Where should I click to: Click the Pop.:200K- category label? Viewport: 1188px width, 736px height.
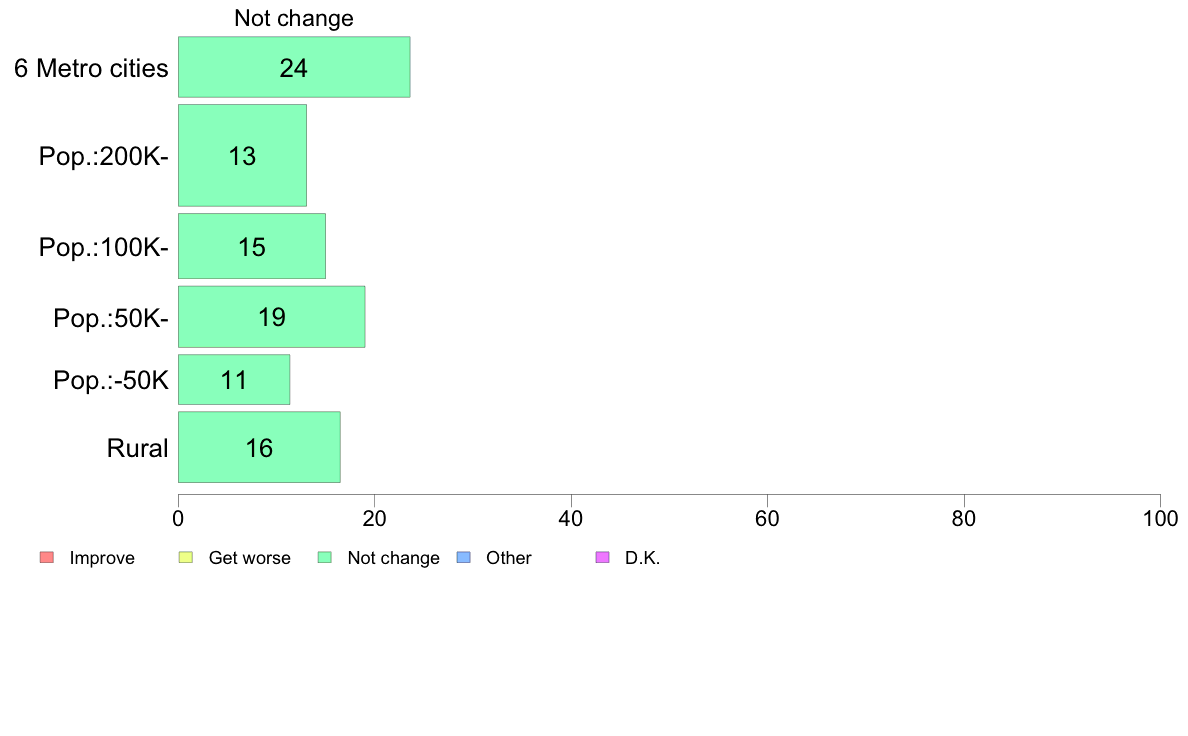click(104, 156)
